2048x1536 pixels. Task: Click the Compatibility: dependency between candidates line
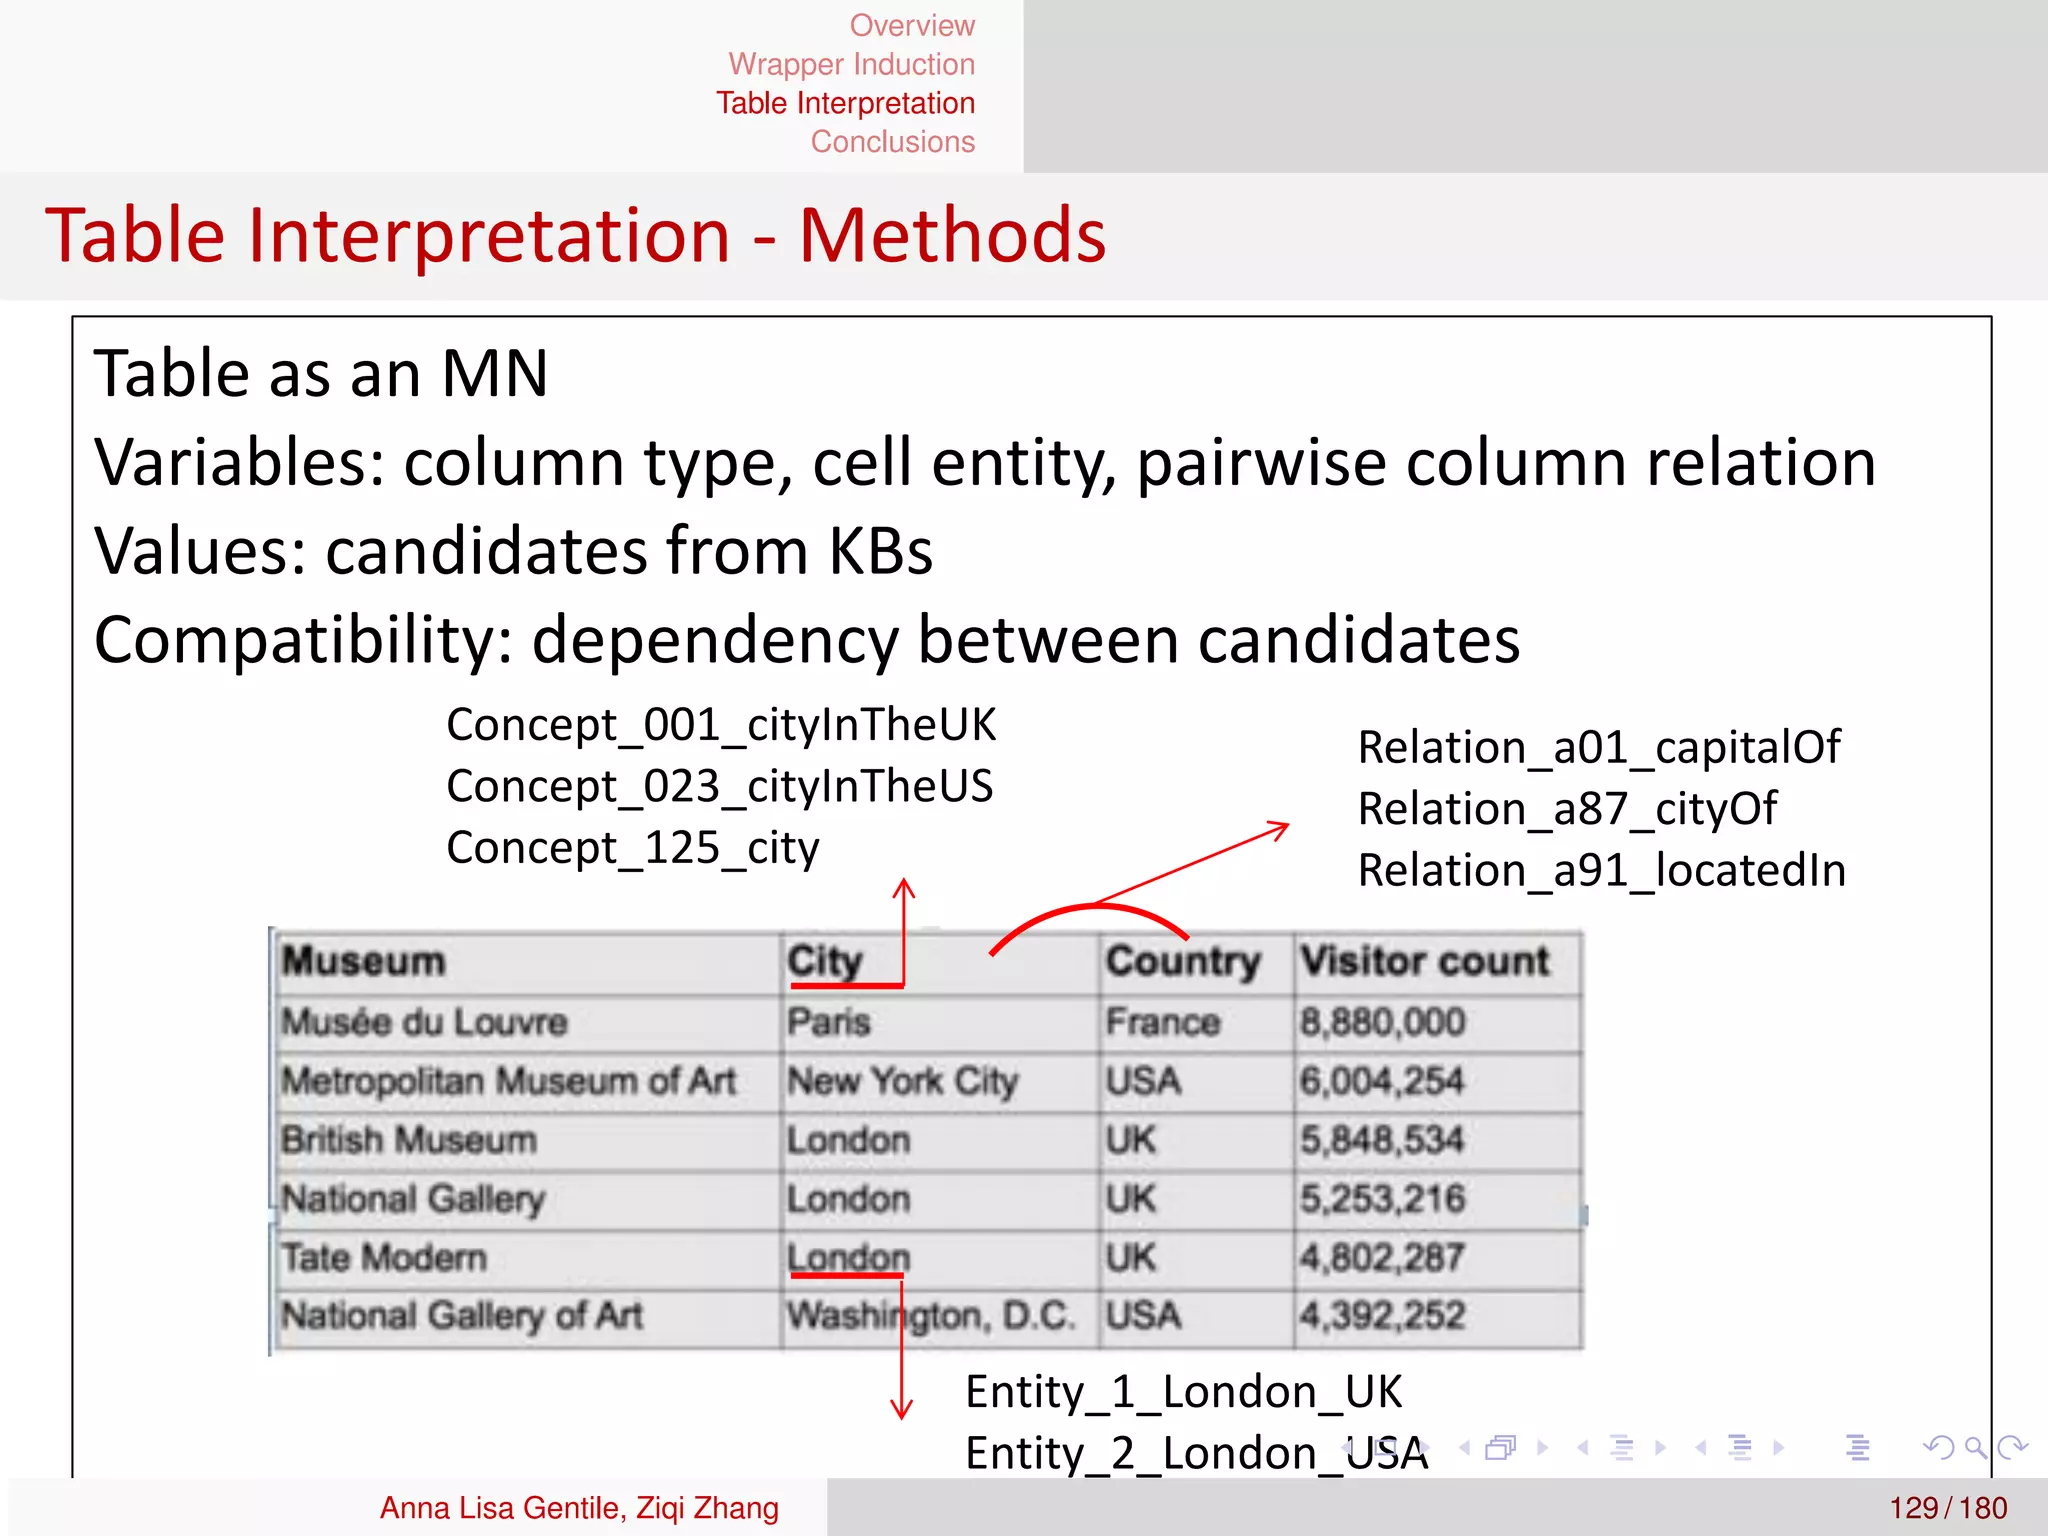point(807,640)
